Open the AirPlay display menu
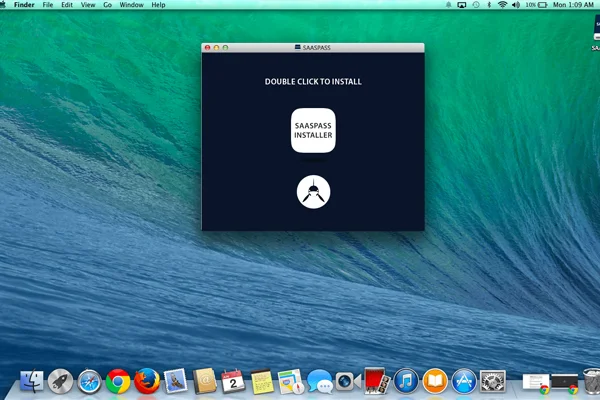This screenshot has height=400, width=600. [462, 5]
